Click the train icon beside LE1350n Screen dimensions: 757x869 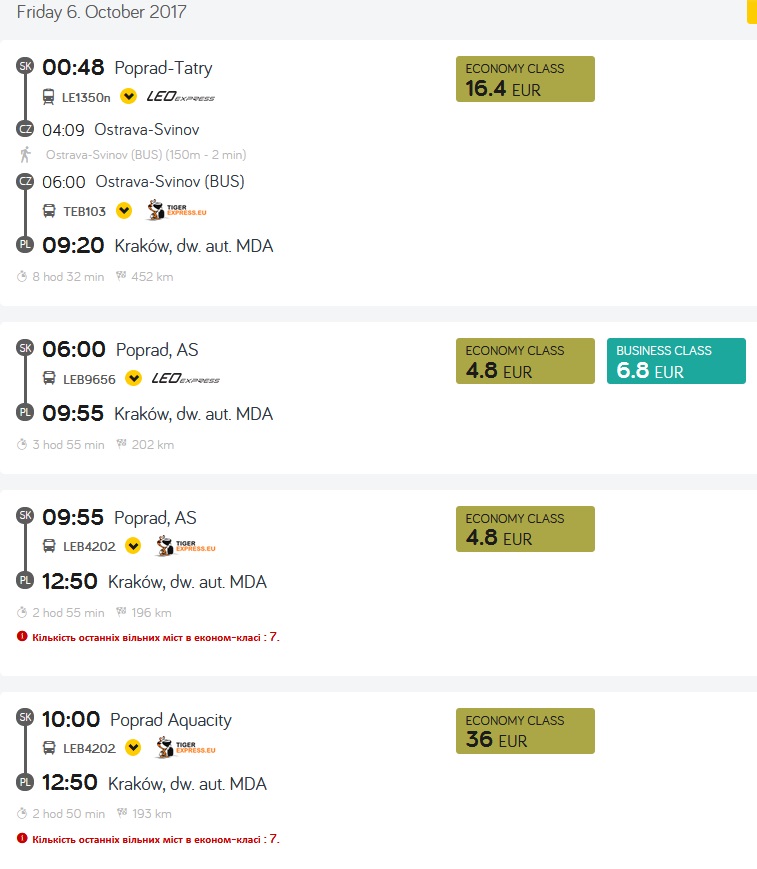49,97
